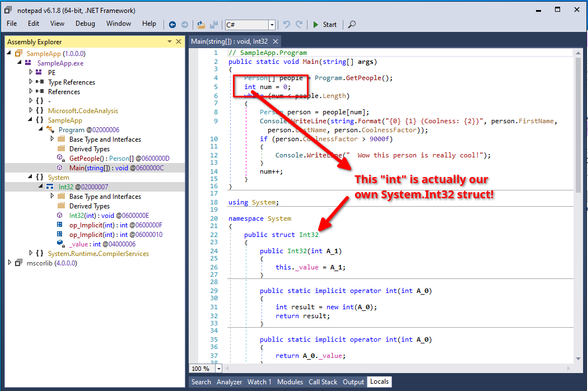
Task: Click the vertical scrollbar in code editor
Action: [x=578, y=124]
